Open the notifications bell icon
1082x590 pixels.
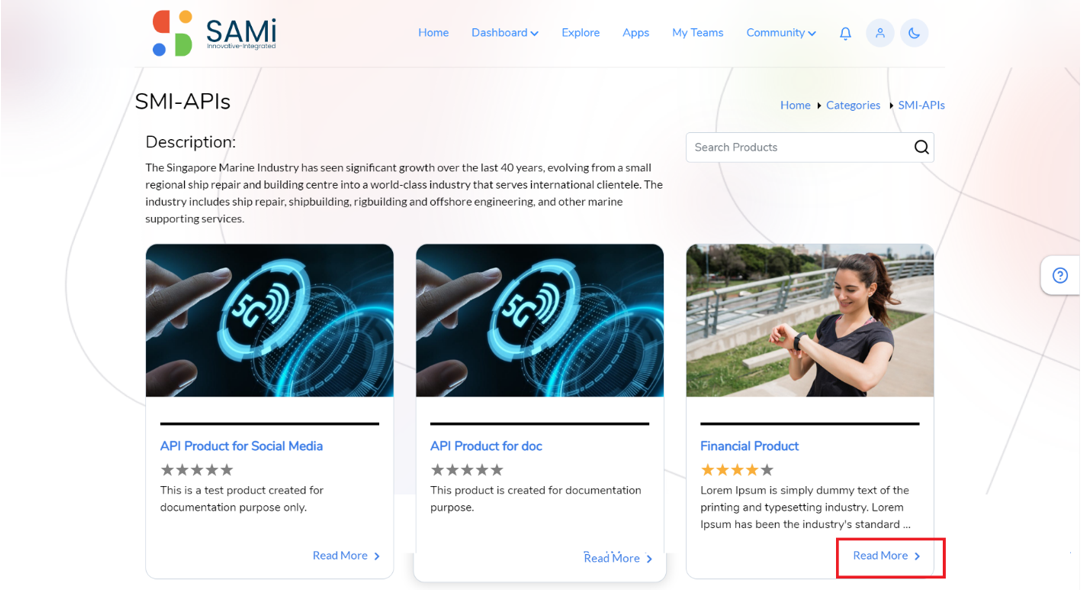[845, 33]
